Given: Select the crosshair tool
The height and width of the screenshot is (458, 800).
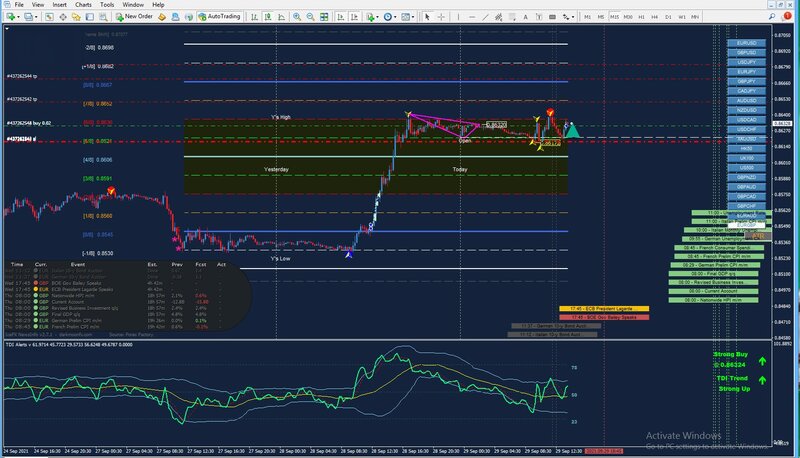Looking at the screenshot, I should click(x=441, y=17).
